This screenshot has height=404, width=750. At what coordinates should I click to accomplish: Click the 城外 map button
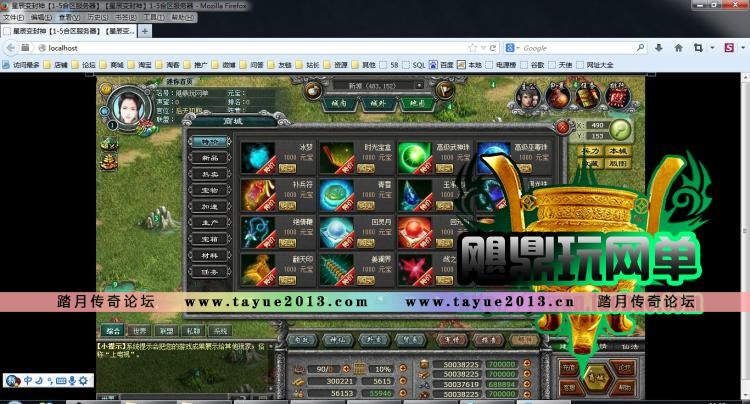[378, 103]
